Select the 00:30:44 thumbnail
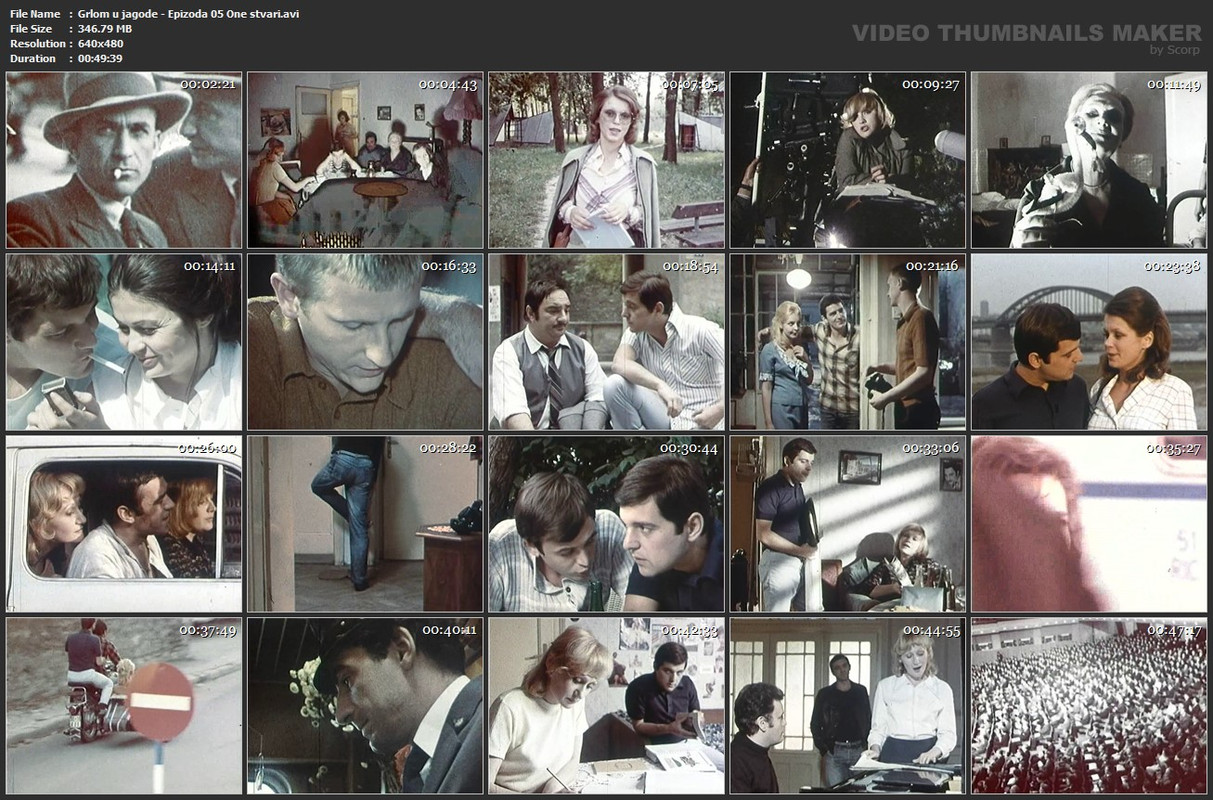Screen dimensions: 1213x800 606,524
